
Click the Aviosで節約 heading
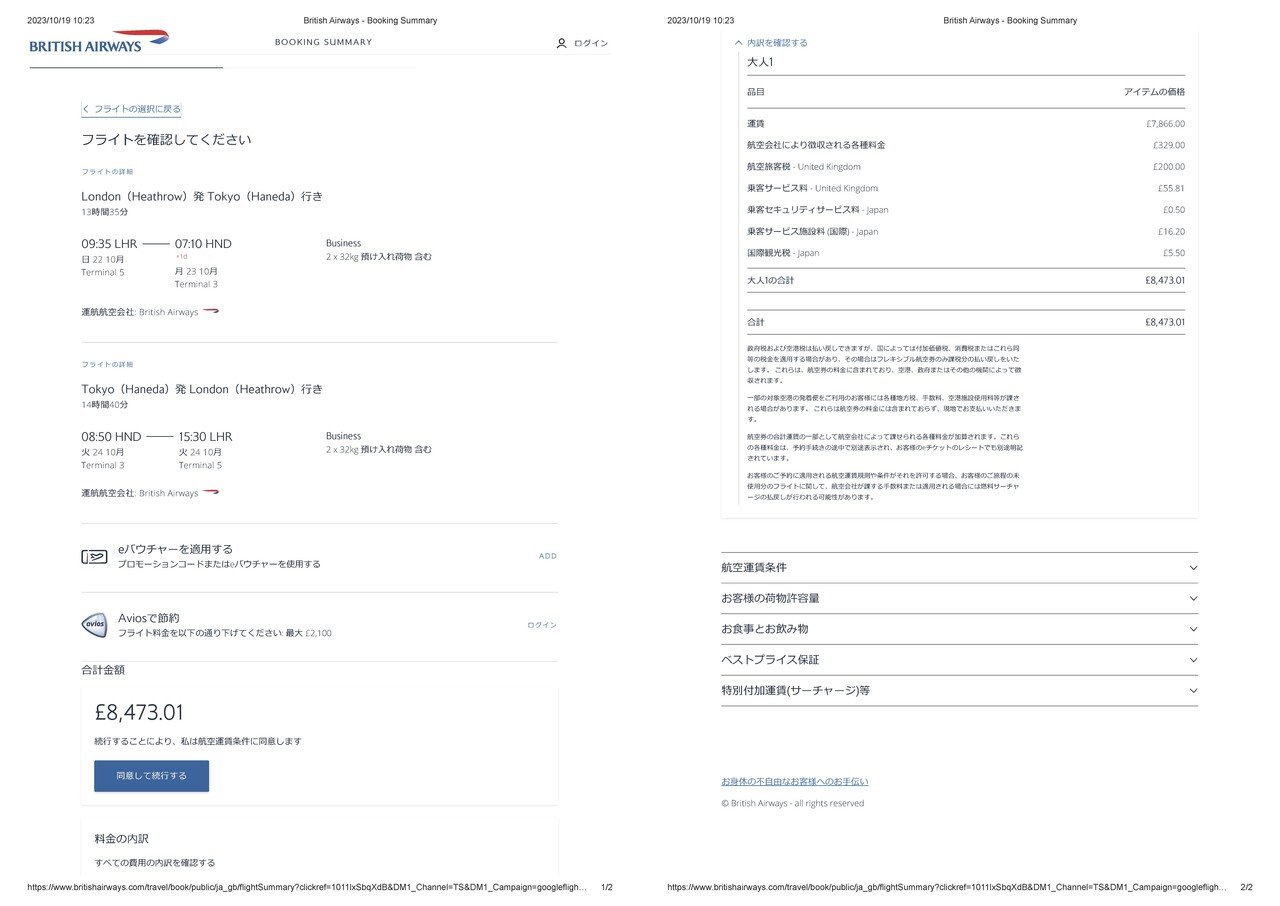pyautogui.click(x=148, y=618)
